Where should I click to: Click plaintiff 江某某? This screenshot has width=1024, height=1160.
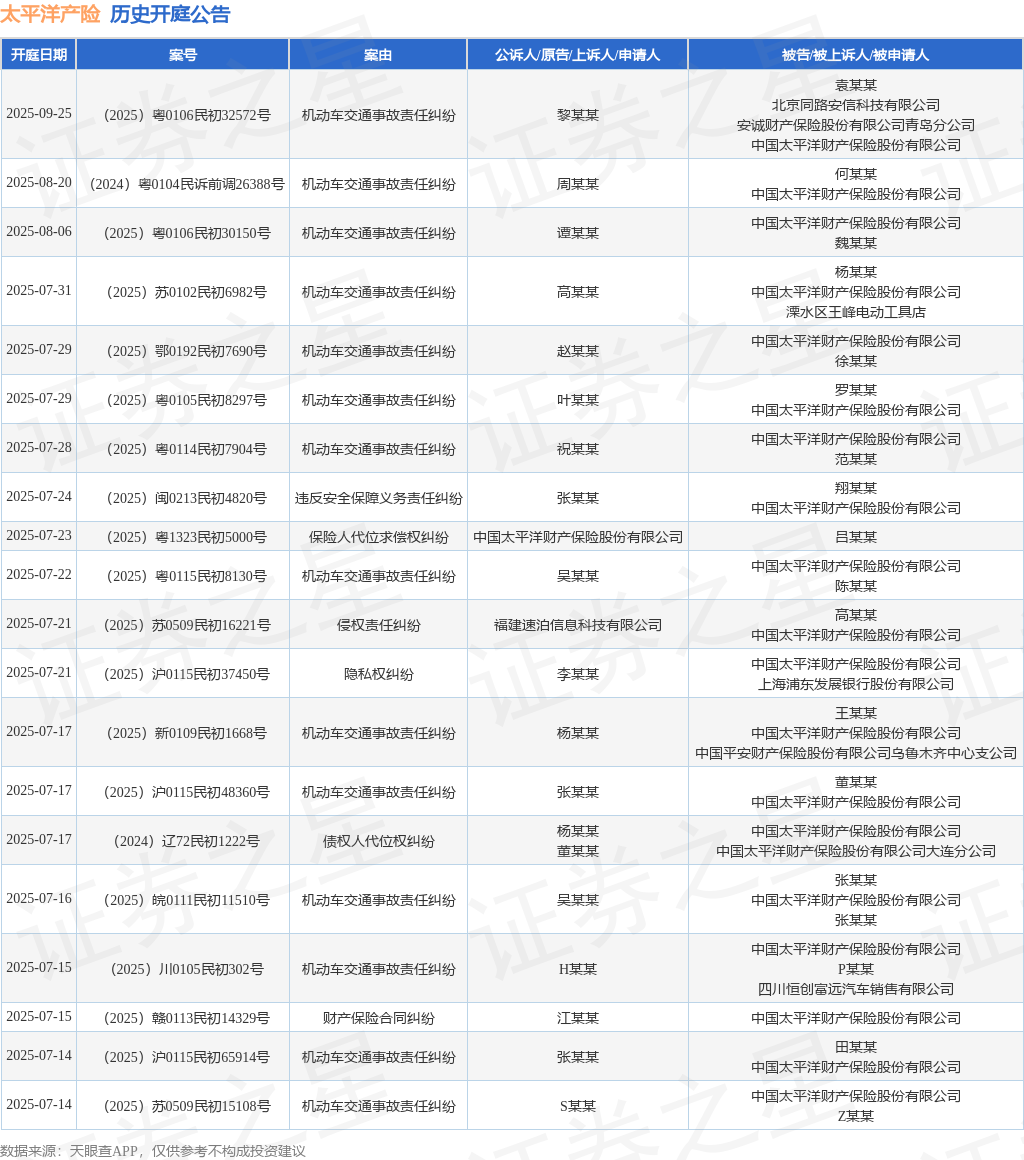coord(578,1019)
